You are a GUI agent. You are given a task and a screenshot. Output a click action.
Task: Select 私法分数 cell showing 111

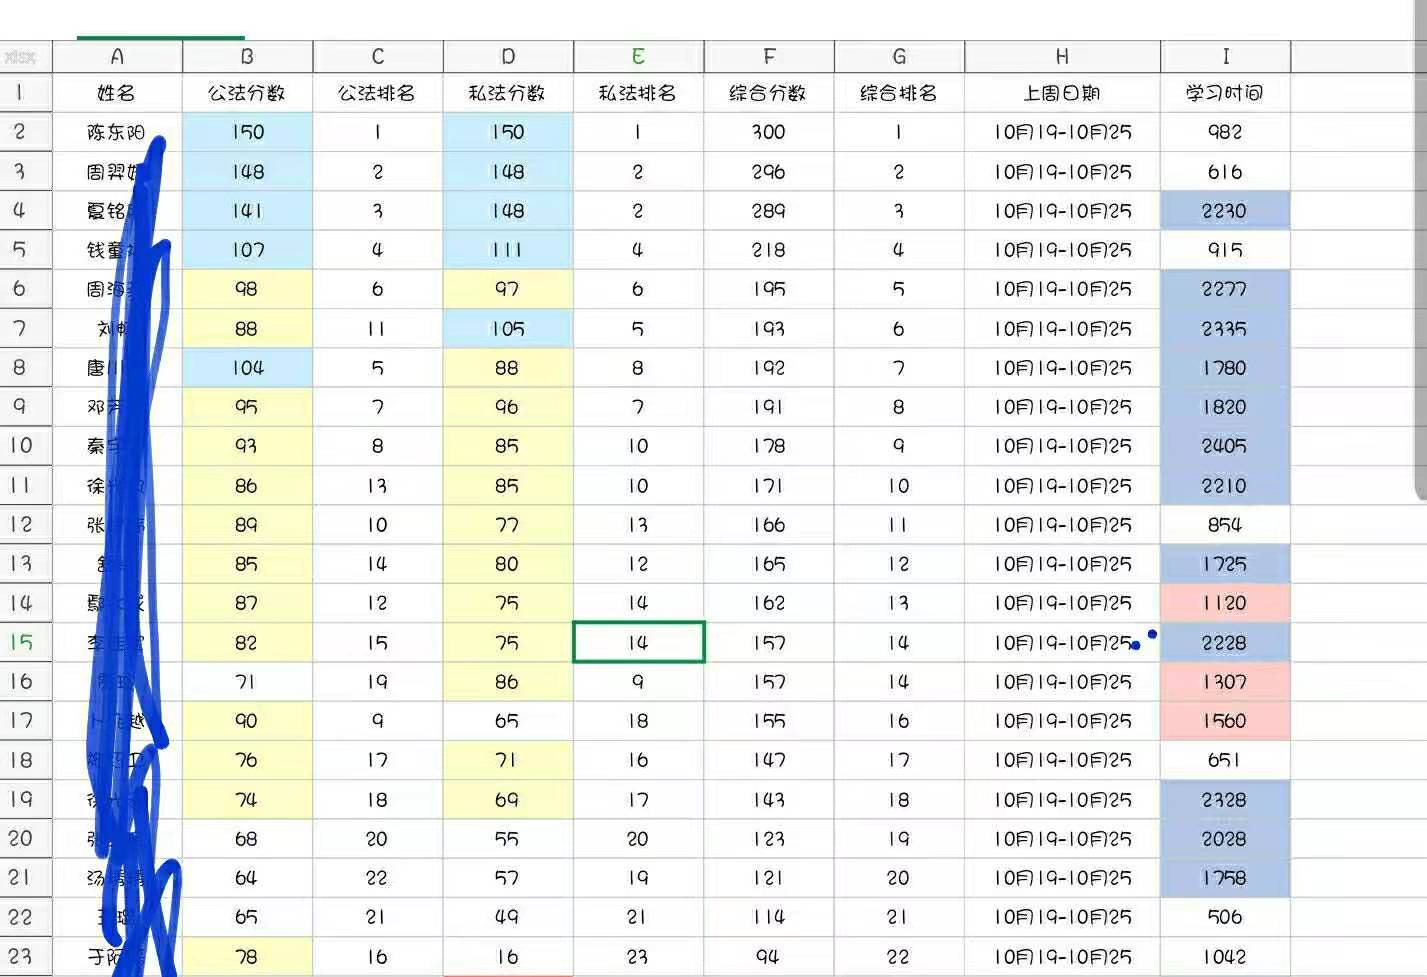(508, 250)
